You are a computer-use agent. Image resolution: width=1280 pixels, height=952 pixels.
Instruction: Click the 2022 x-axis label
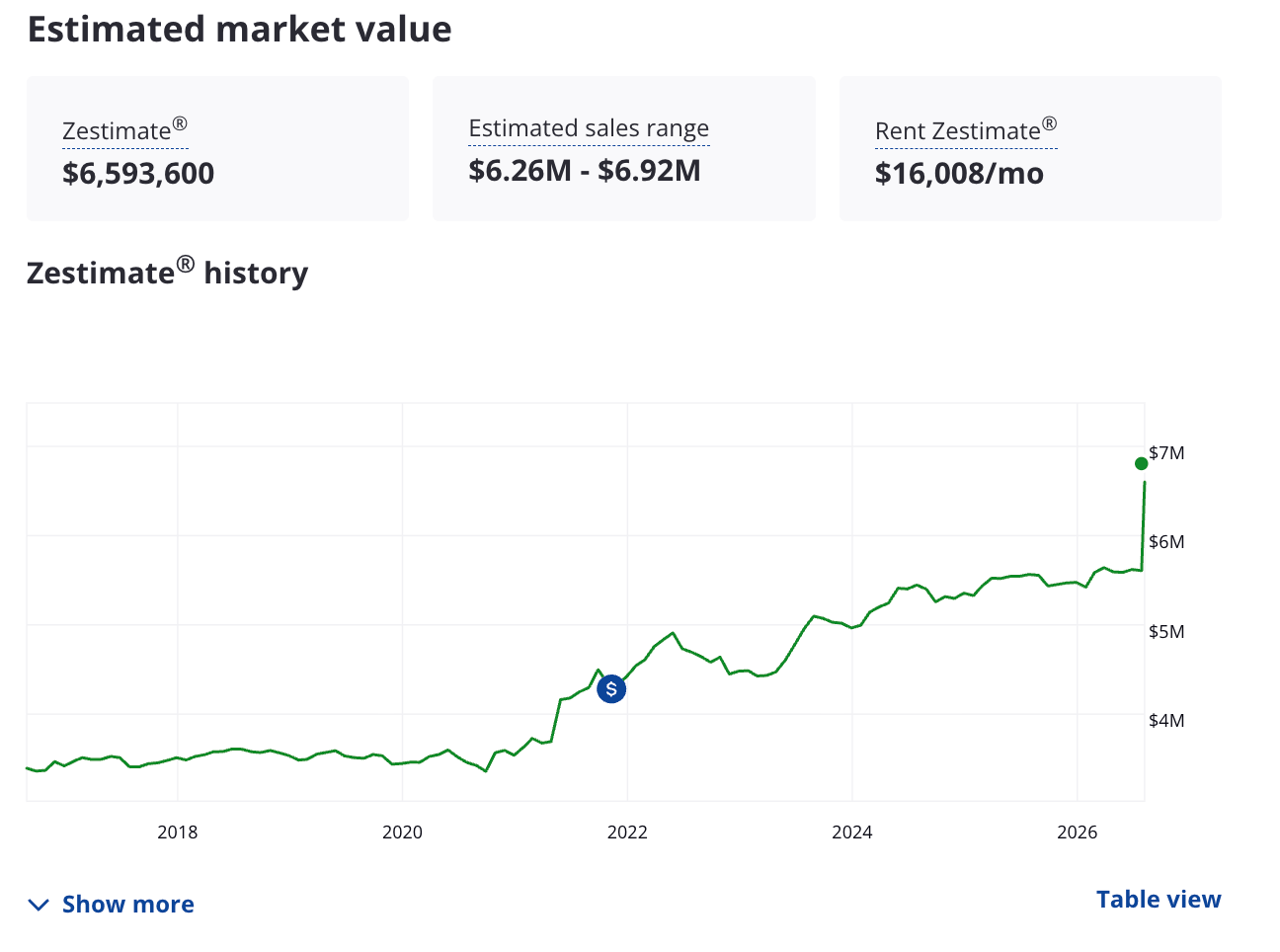[627, 832]
